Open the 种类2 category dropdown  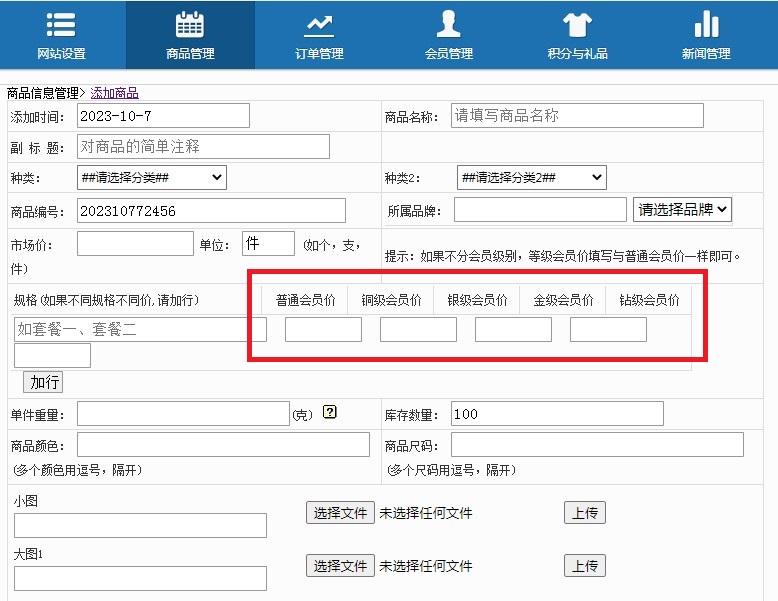pyautogui.click(x=531, y=178)
